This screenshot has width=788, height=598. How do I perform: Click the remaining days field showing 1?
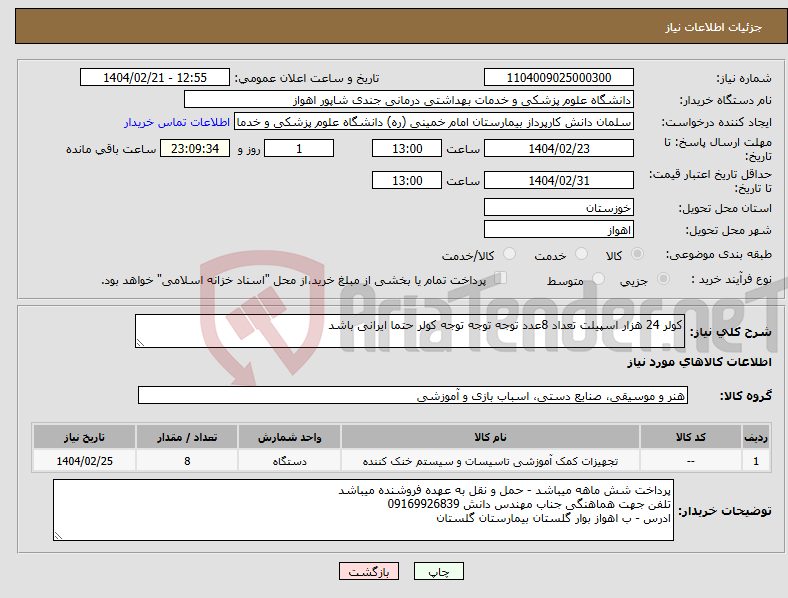[299, 148]
